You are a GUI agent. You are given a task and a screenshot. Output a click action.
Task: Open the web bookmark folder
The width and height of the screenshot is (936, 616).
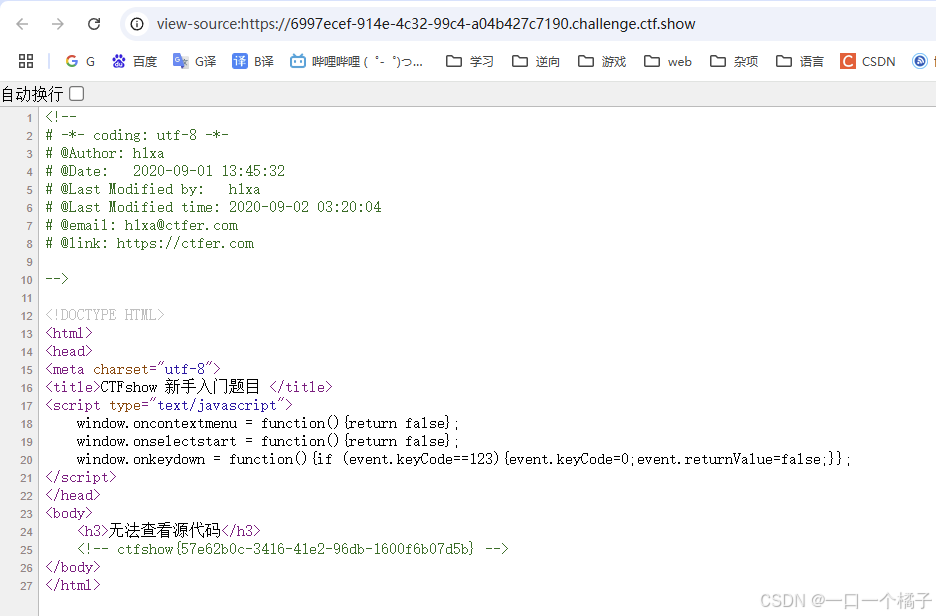point(668,61)
